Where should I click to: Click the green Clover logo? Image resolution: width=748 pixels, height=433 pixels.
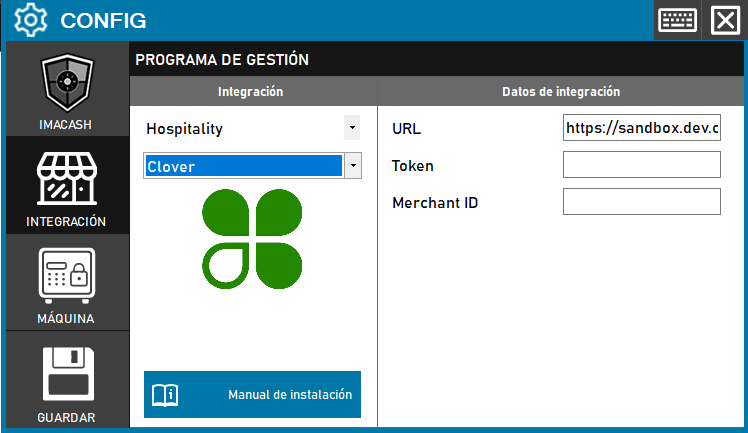coord(252,236)
